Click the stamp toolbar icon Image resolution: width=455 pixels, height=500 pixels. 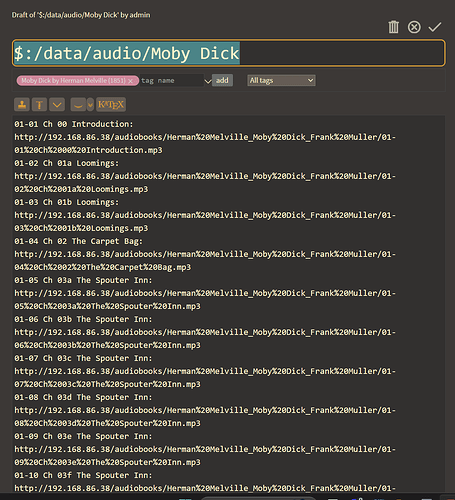pyautogui.click(x=22, y=105)
